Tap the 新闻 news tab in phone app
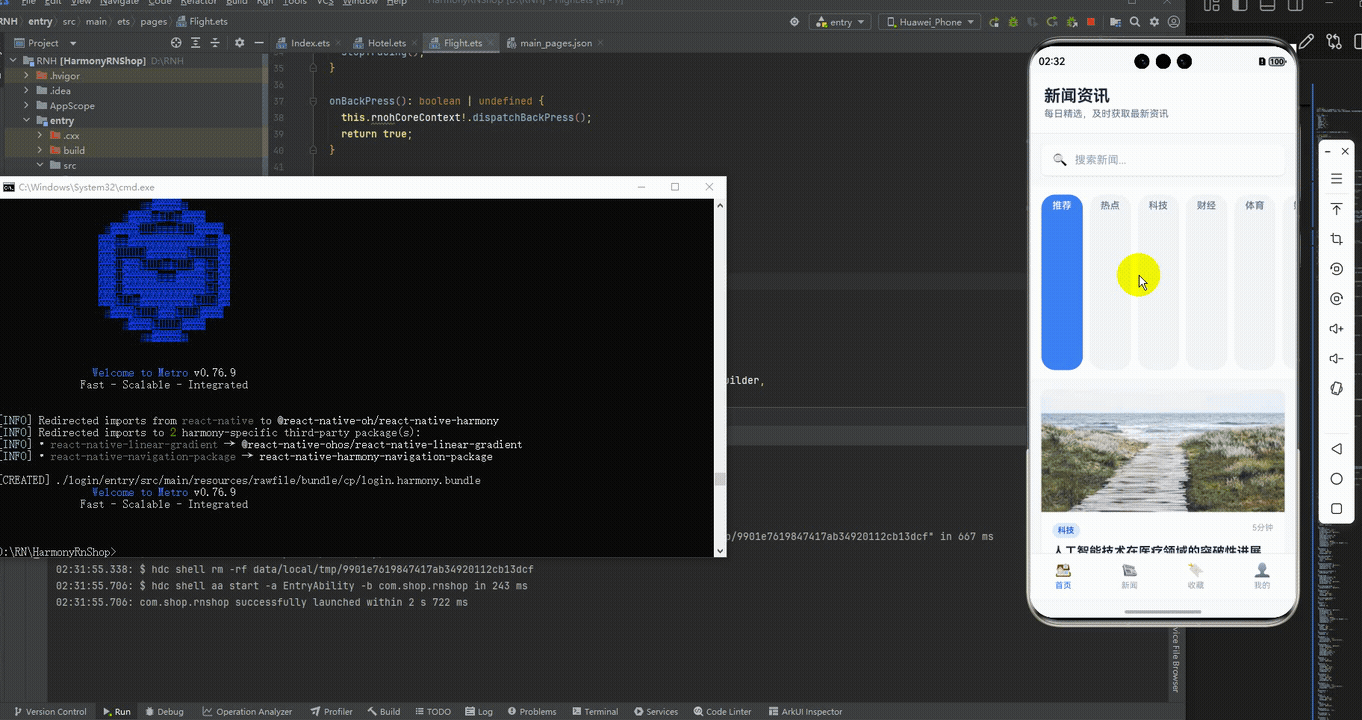Image resolution: width=1362 pixels, height=720 pixels. pos(1129,576)
